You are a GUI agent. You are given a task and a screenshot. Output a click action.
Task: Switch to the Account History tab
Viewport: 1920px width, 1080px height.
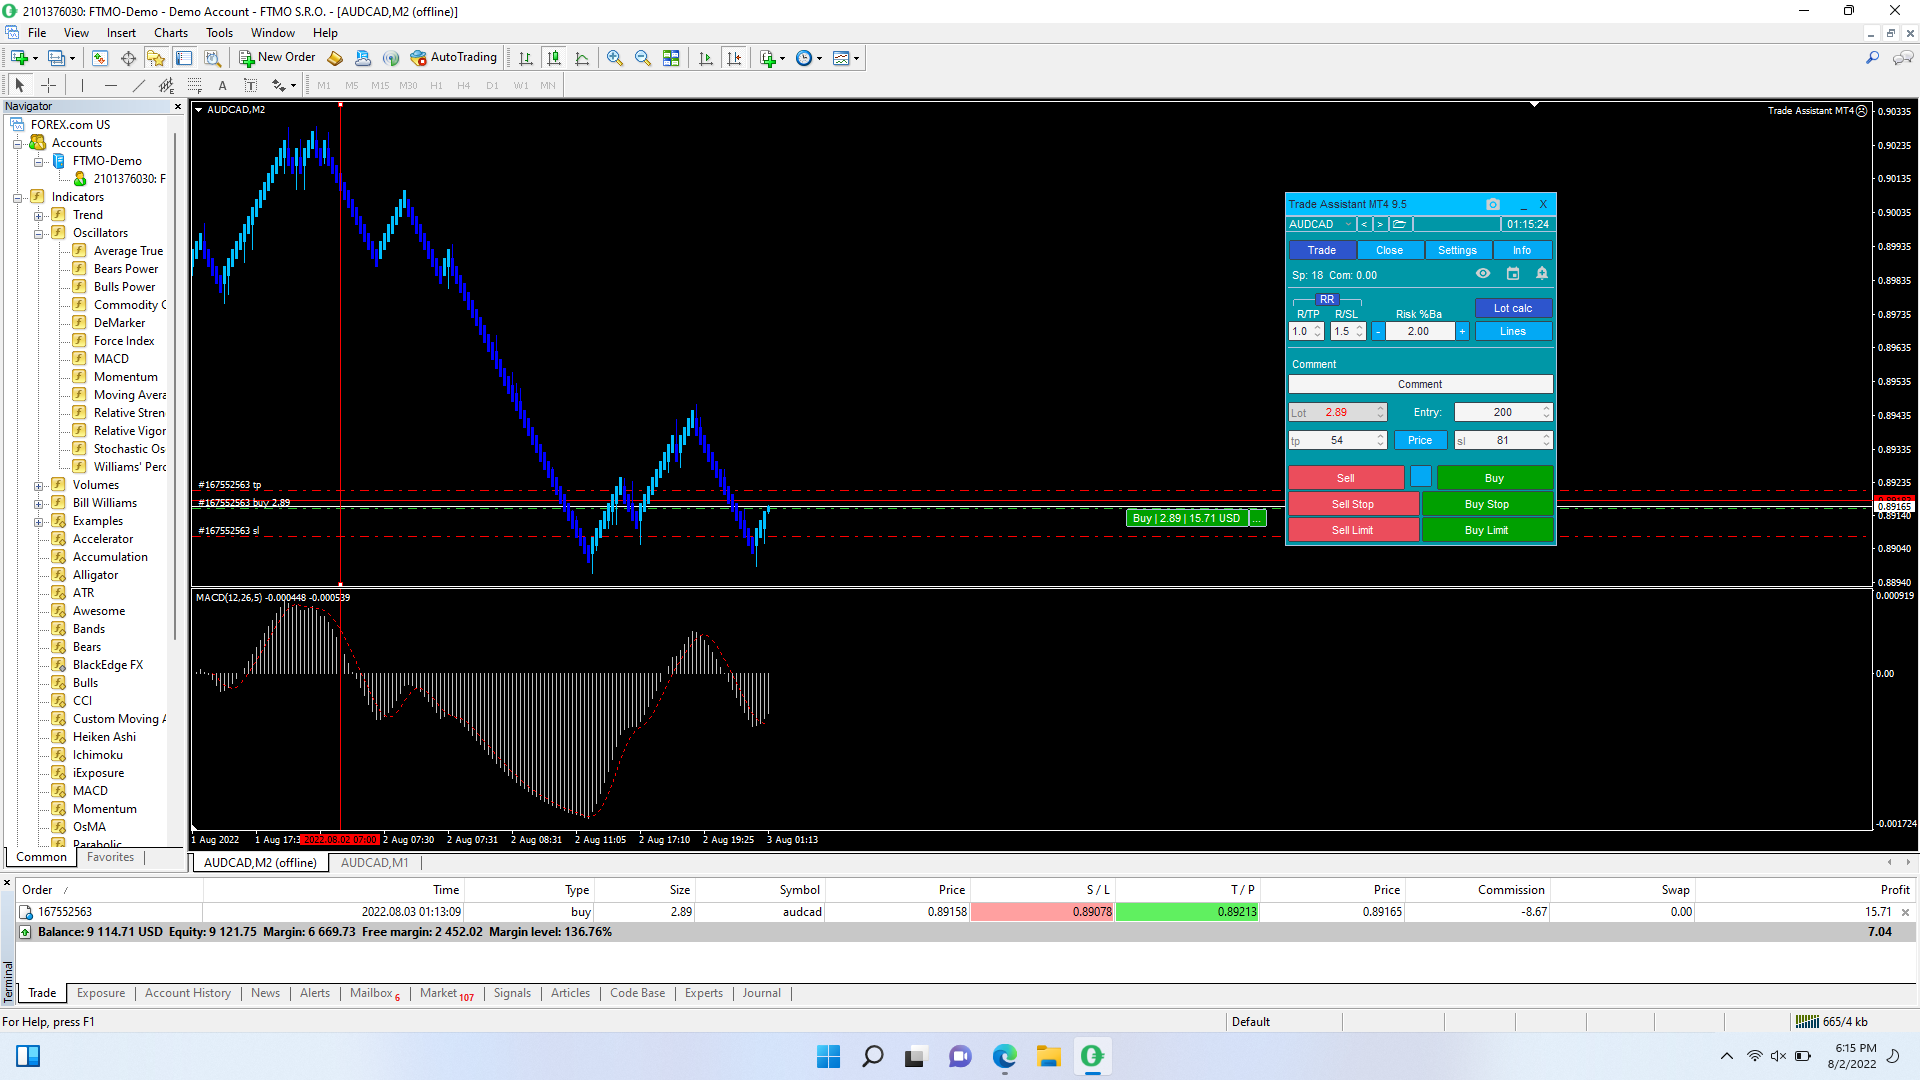click(x=187, y=993)
